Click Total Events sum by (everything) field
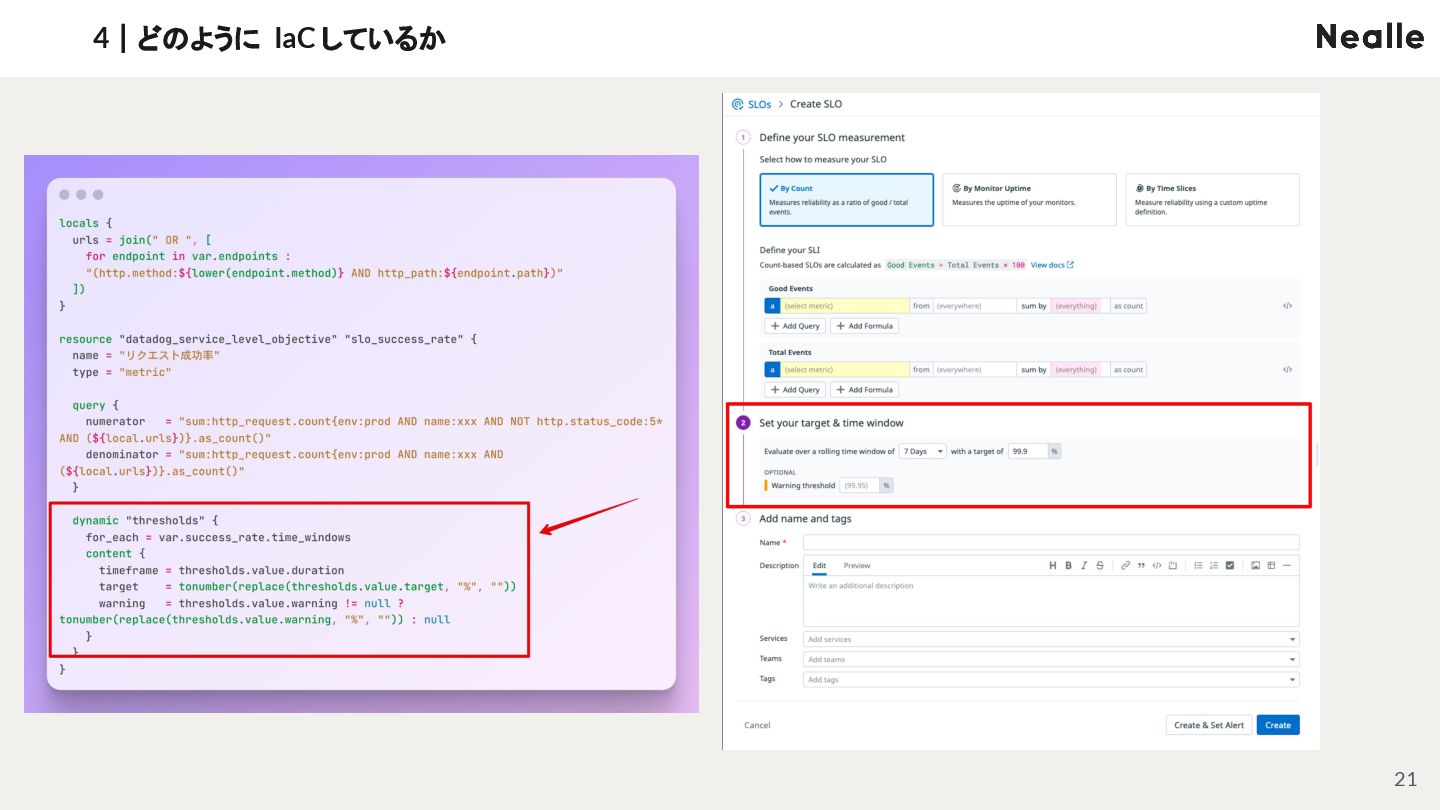The width and height of the screenshot is (1440, 810). coord(1080,370)
